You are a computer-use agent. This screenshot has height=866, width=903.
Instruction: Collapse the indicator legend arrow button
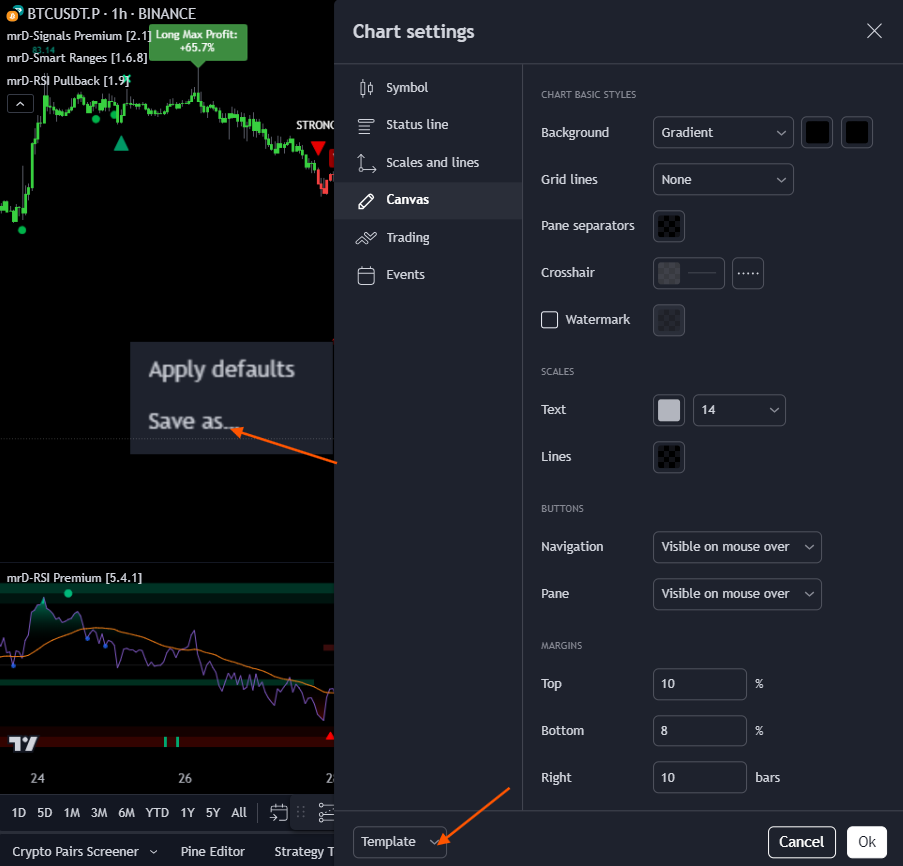(20, 104)
